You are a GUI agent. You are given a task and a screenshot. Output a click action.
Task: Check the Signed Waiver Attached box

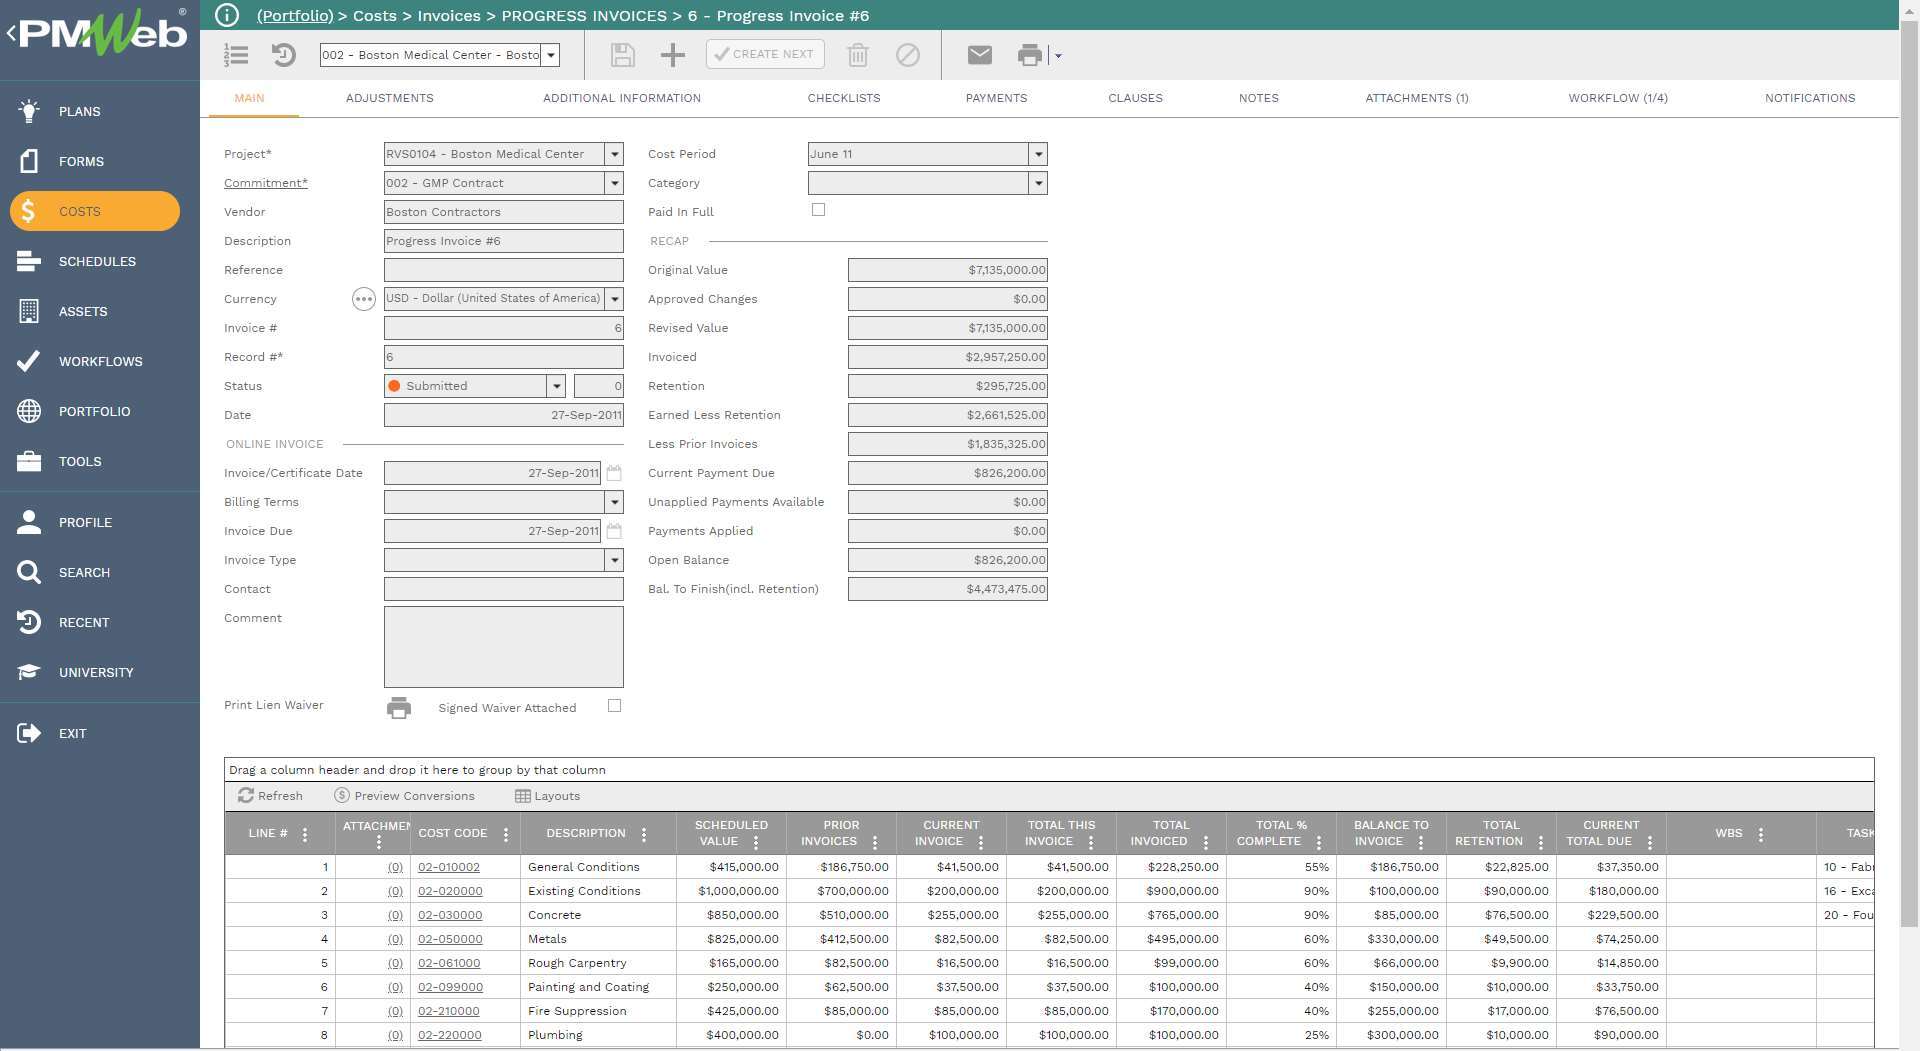[x=614, y=706]
